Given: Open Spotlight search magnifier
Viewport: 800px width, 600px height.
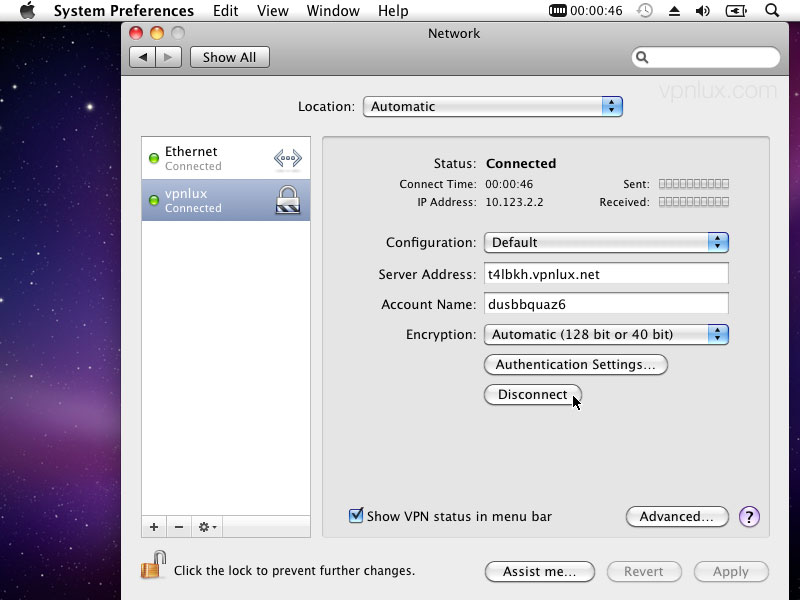Looking at the screenshot, I should click(x=772, y=10).
